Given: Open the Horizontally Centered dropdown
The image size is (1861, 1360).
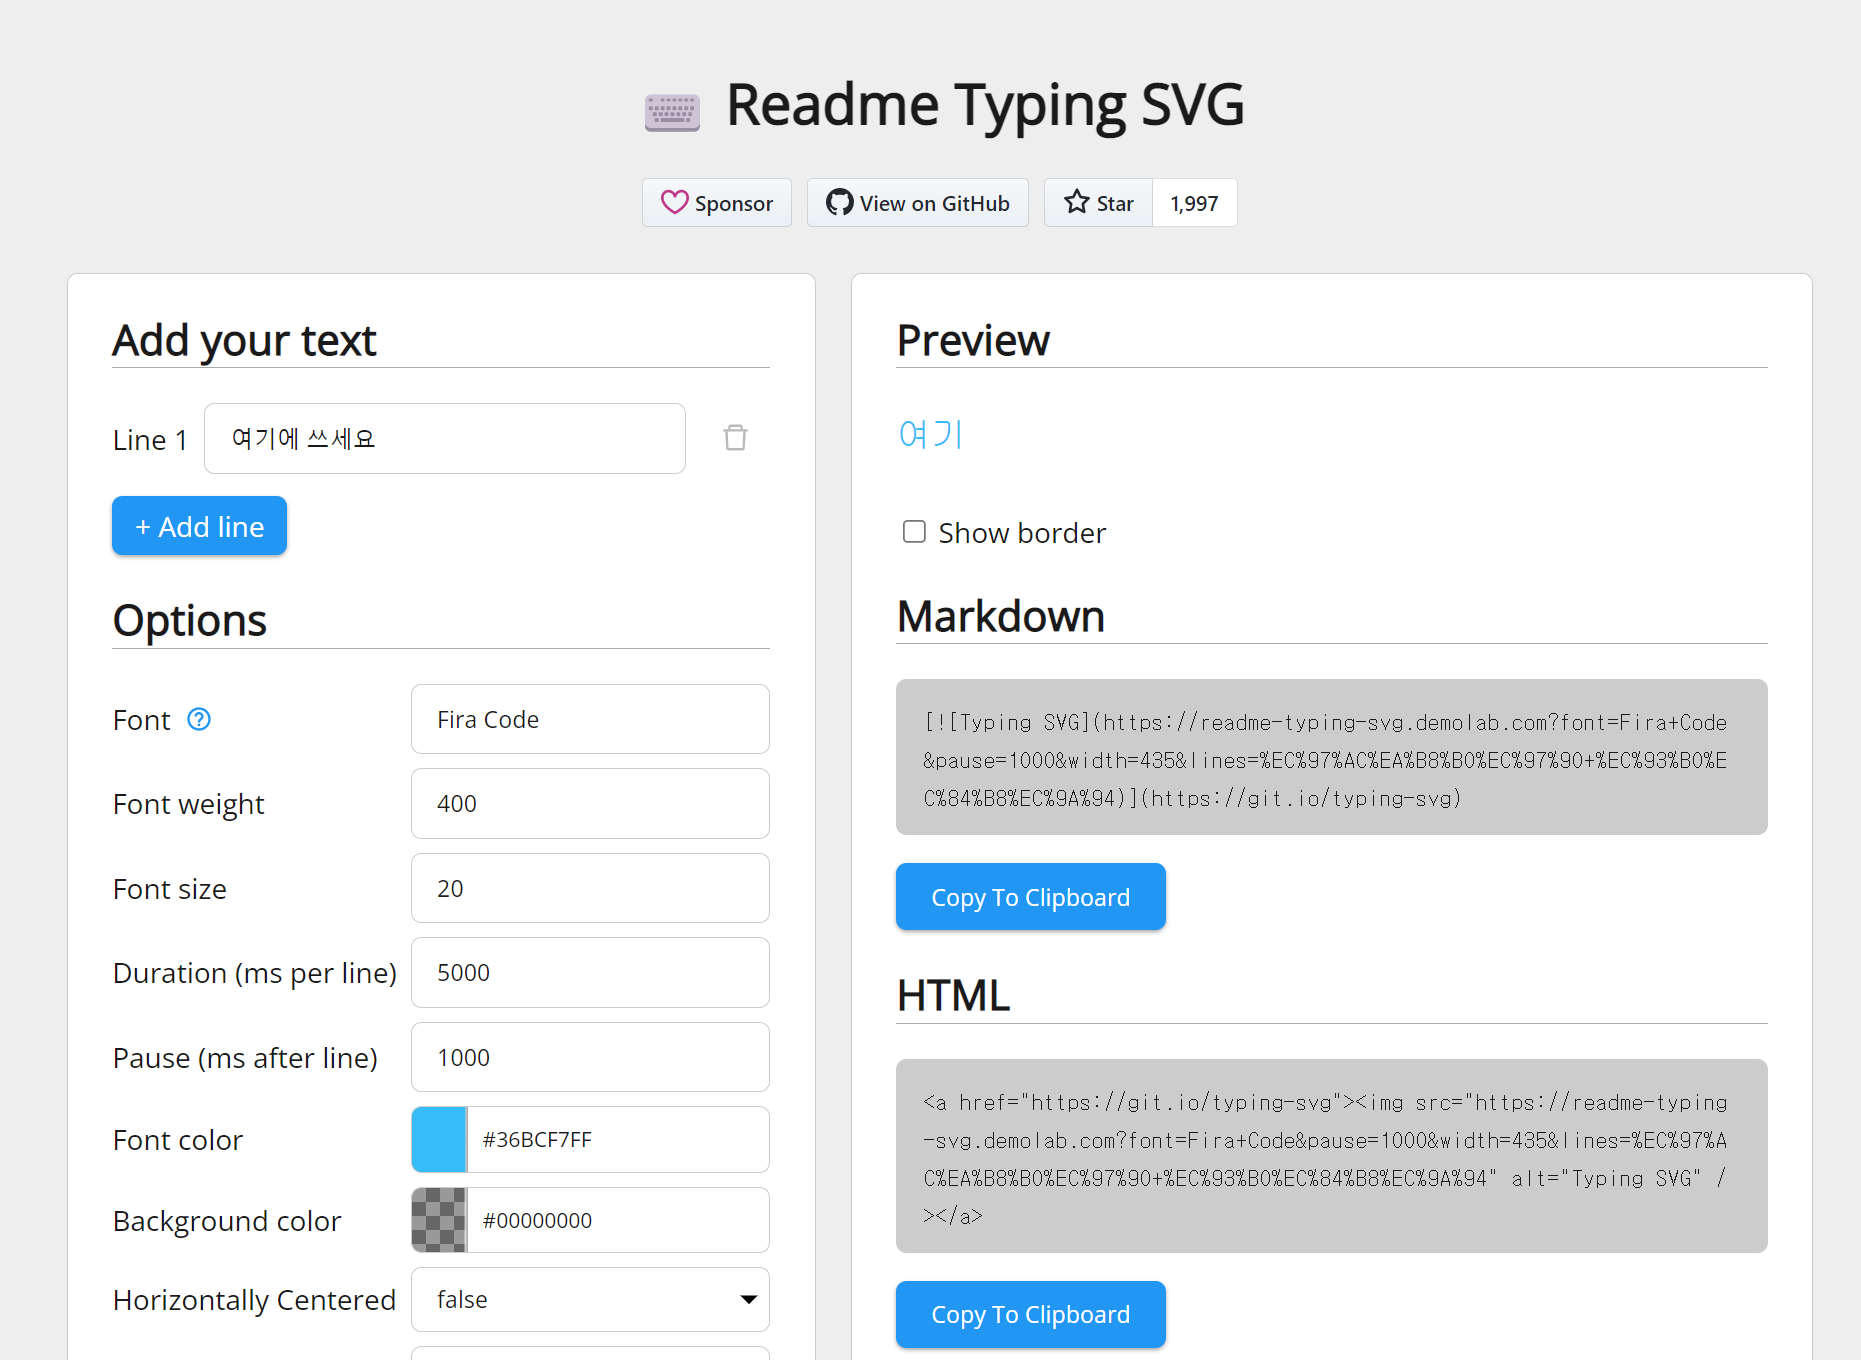Looking at the screenshot, I should click(x=590, y=1299).
